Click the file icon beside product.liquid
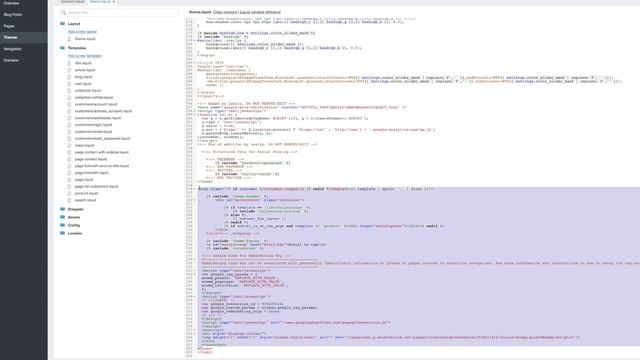640x360 pixels. tap(69, 193)
